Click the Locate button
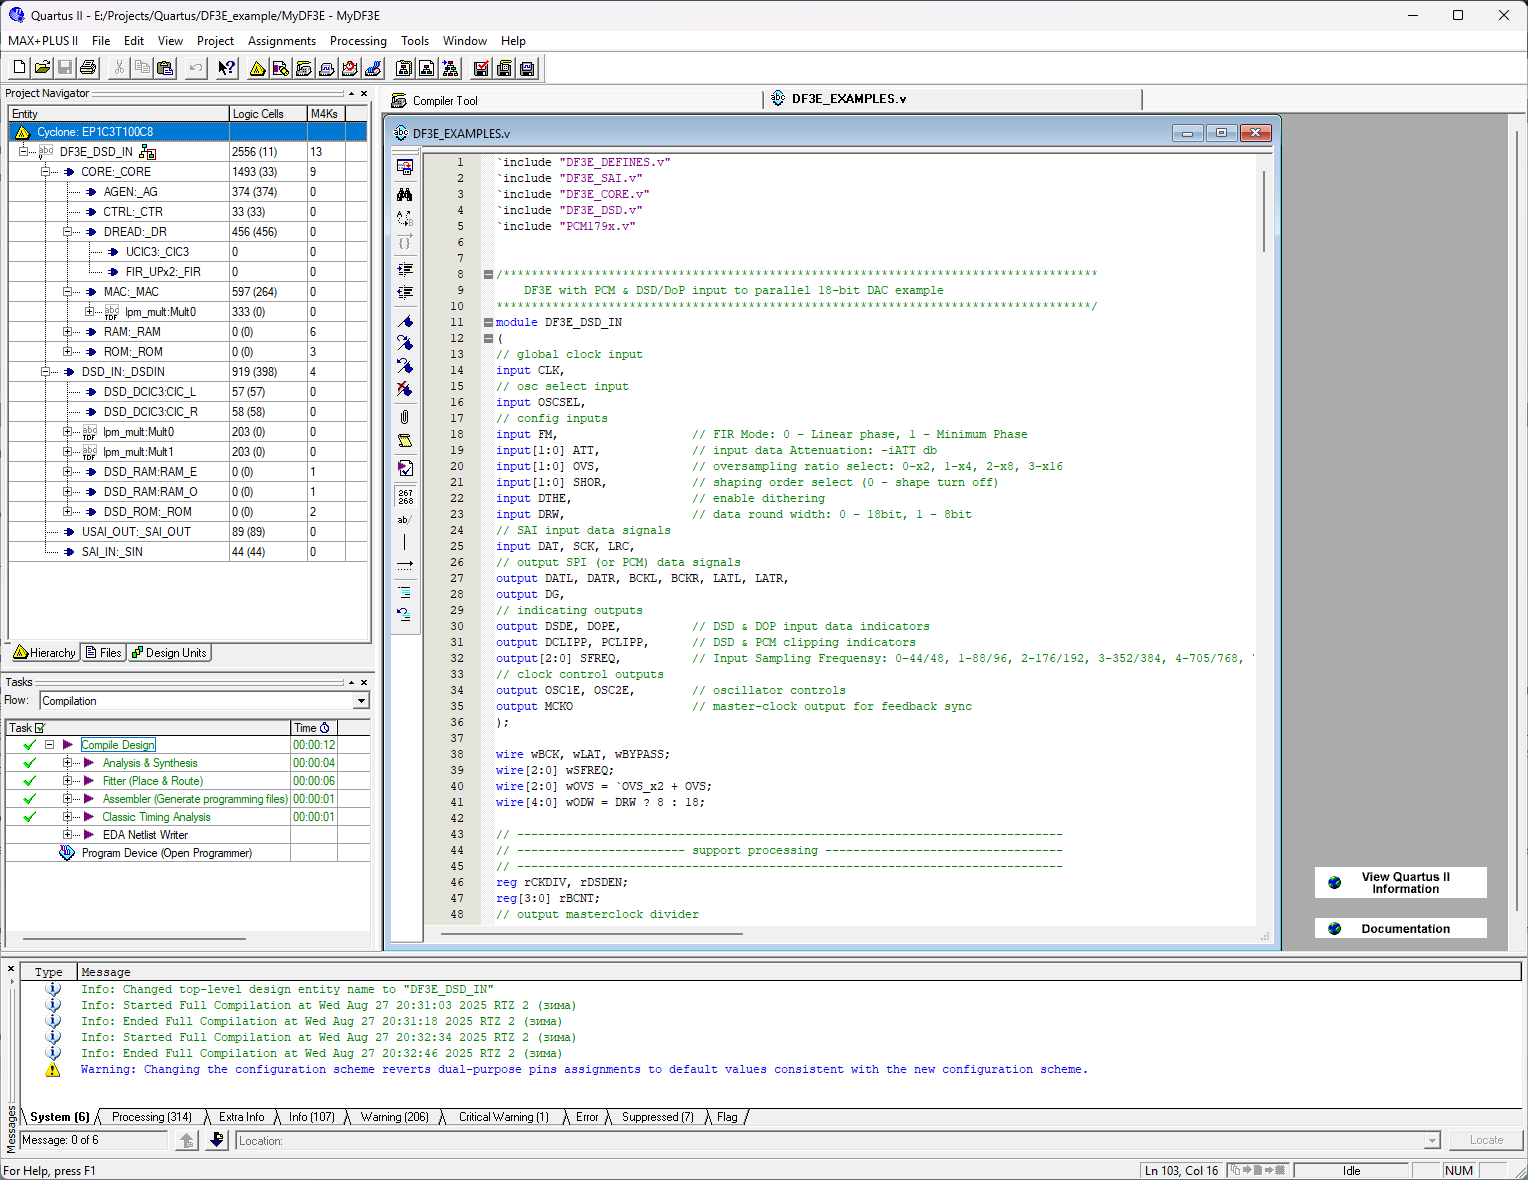Viewport: 1528px width, 1180px height. tap(1486, 1140)
